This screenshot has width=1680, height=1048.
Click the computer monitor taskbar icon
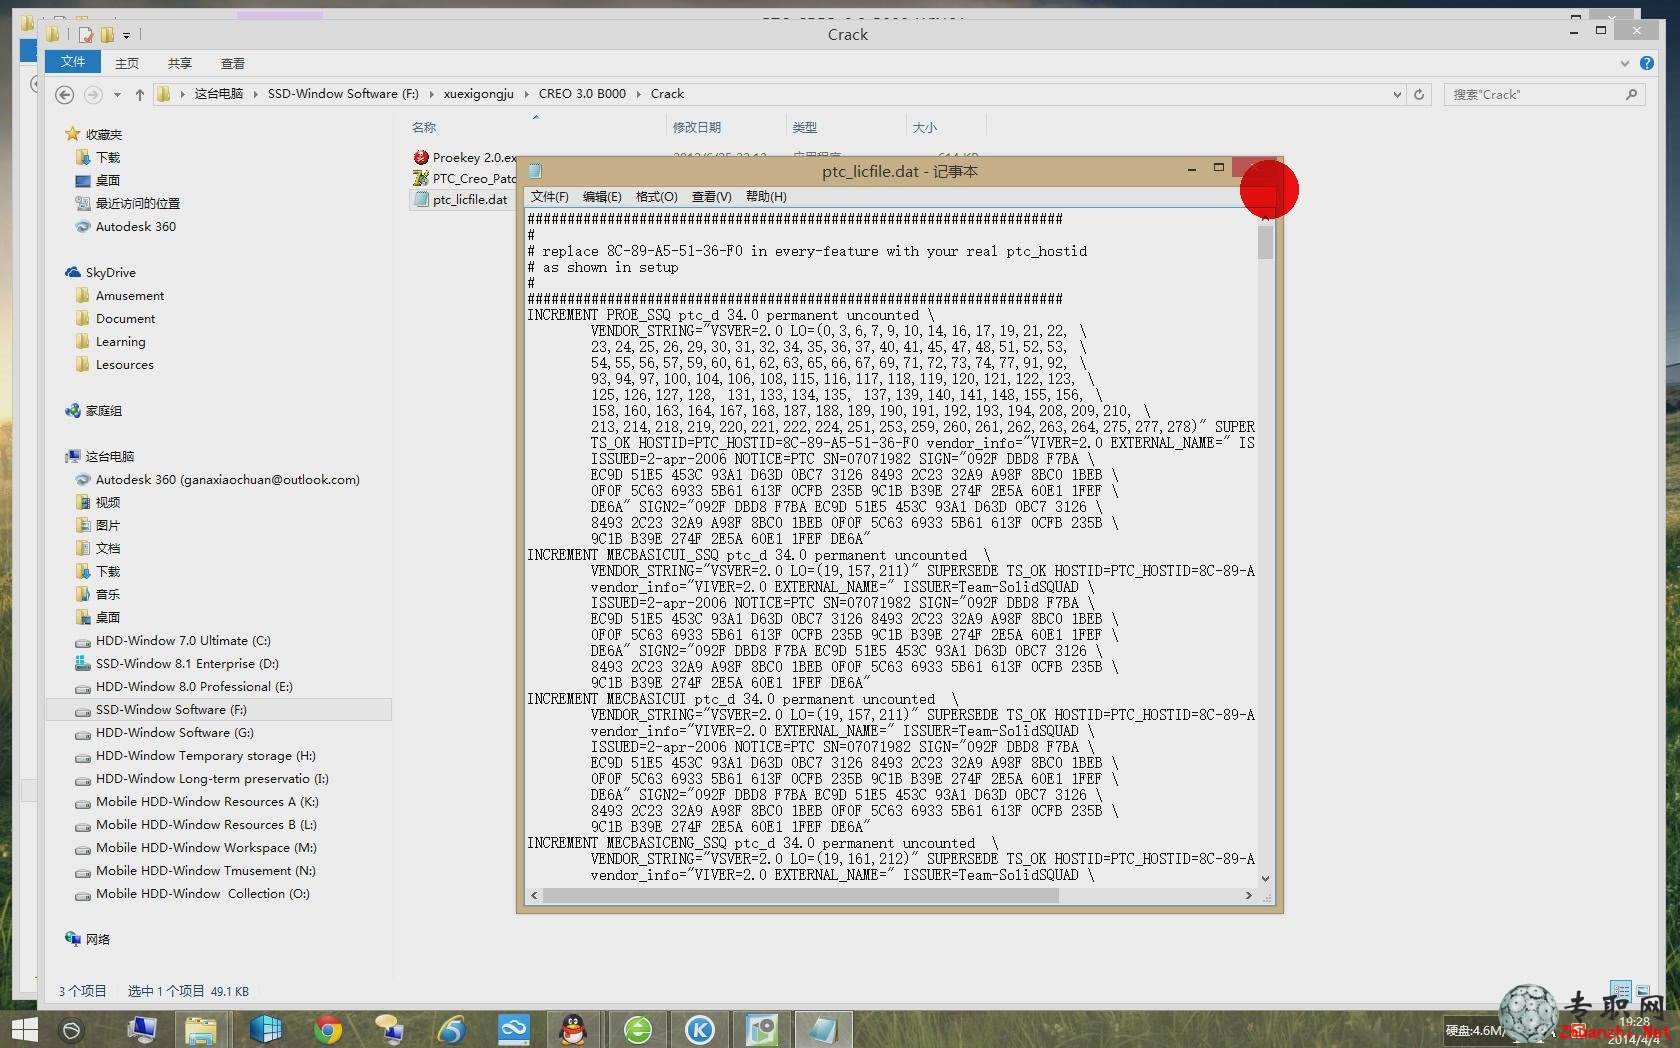coord(141,1029)
